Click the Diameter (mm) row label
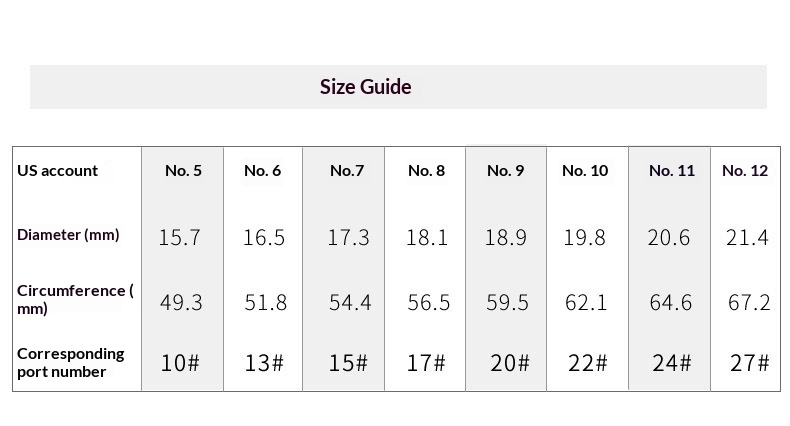This screenshot has width=790, height=426. 68,235
